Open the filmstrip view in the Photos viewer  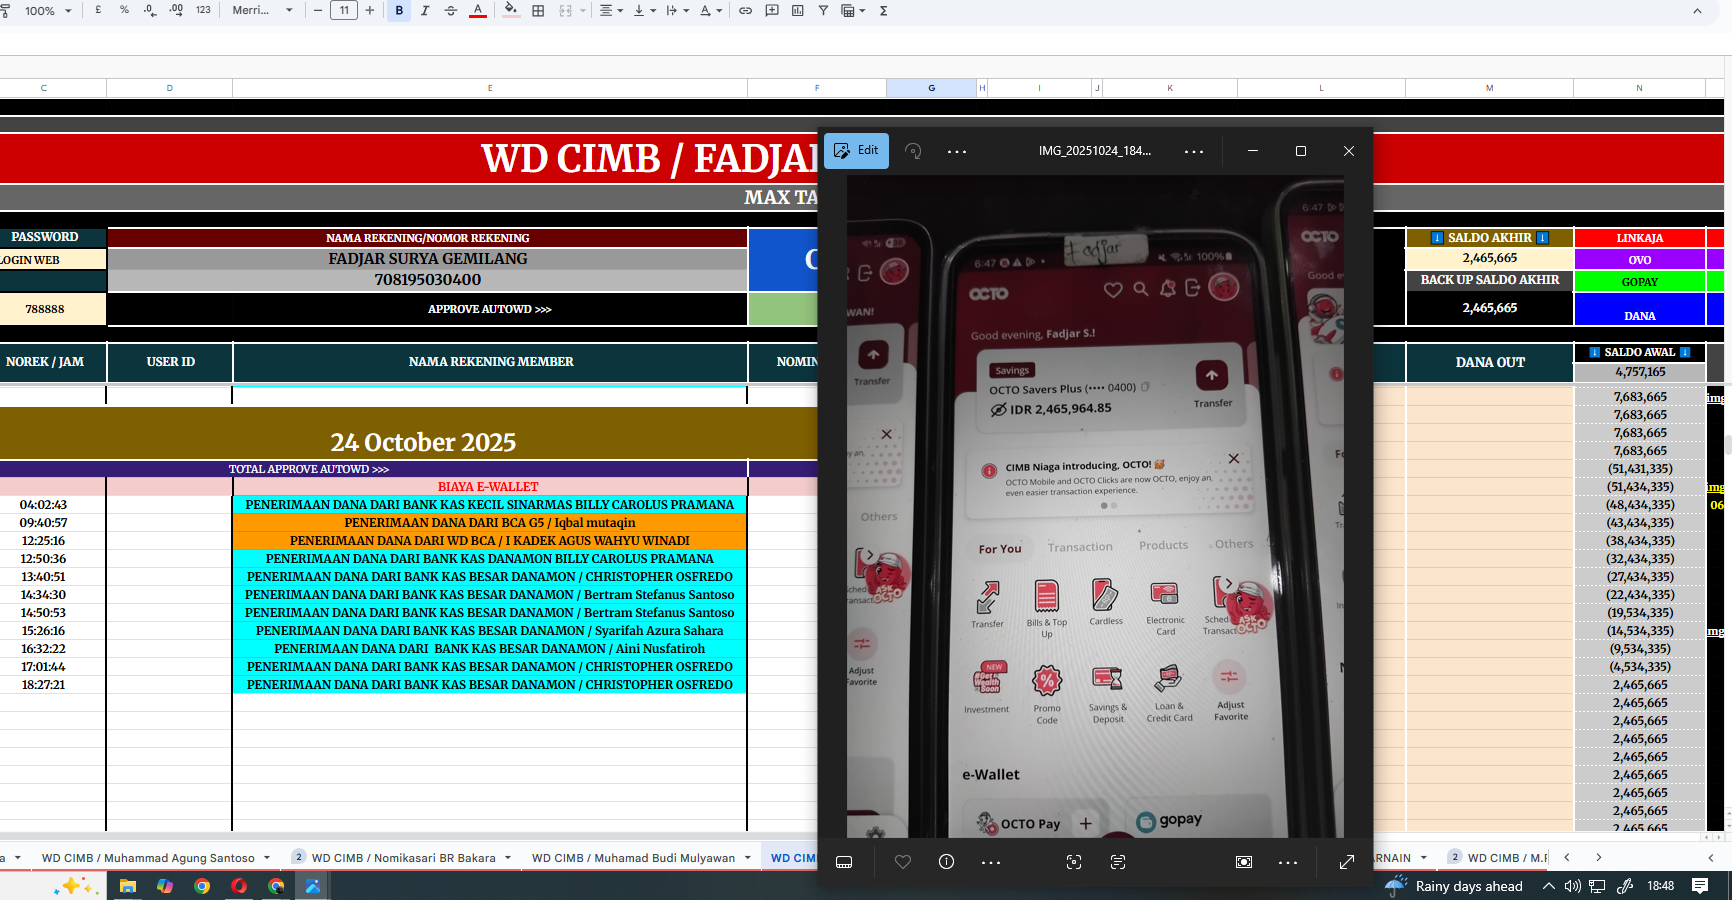(844, 862)
